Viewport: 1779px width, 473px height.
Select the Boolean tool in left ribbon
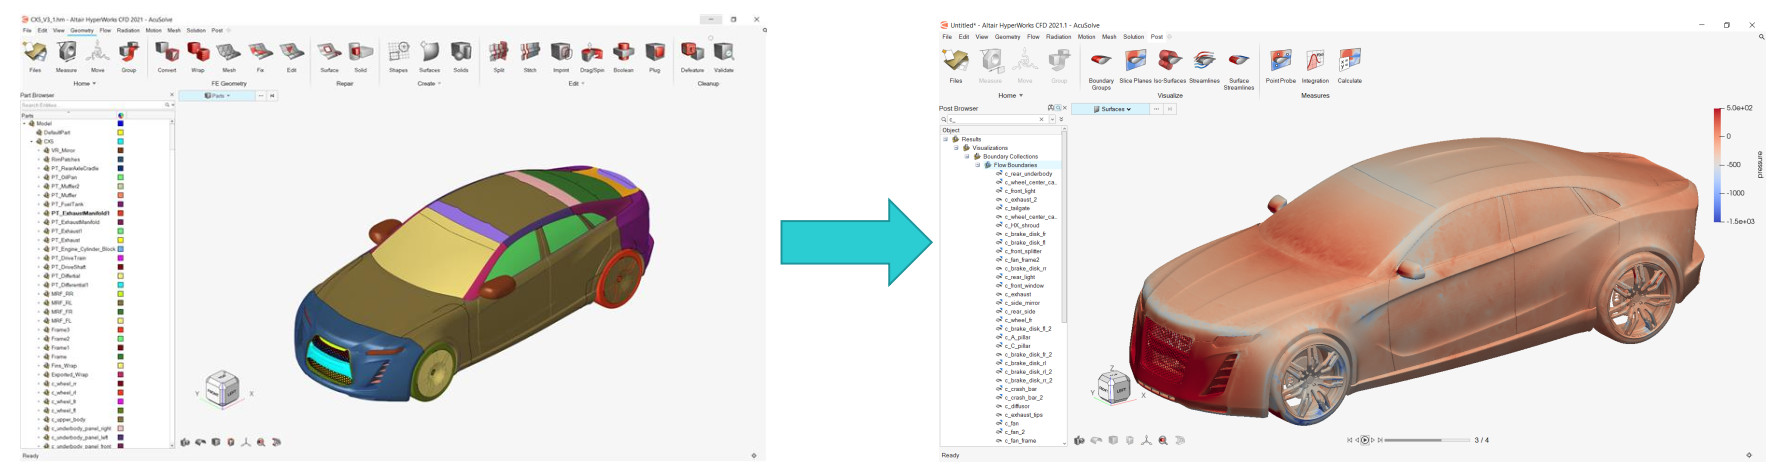pos(623,53)
